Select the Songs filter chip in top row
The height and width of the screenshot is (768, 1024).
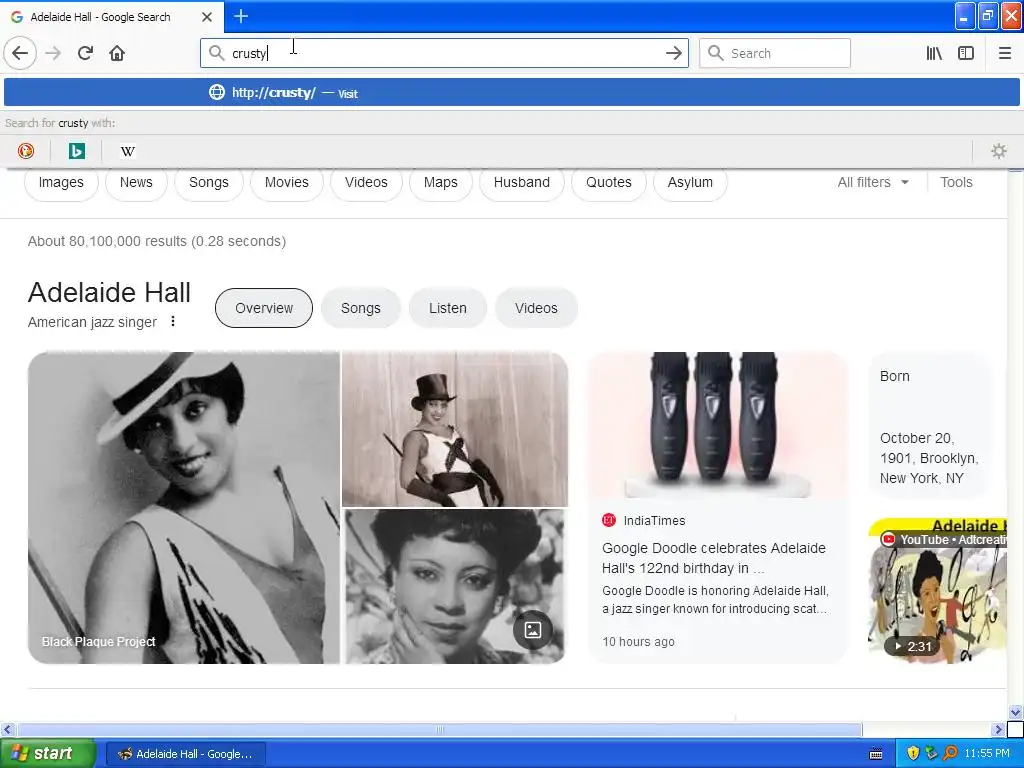(x=208, y=182)
